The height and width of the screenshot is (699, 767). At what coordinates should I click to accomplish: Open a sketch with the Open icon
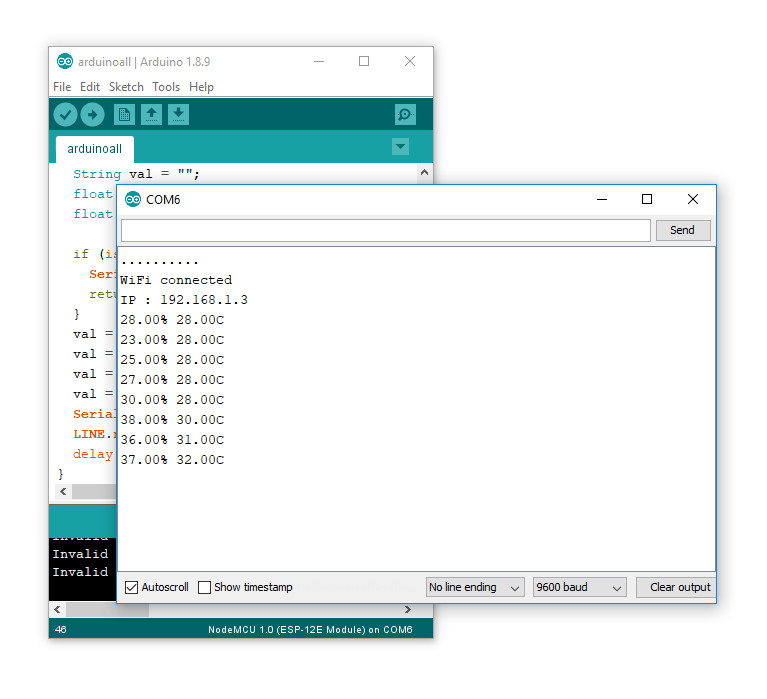tap(152, 115)
